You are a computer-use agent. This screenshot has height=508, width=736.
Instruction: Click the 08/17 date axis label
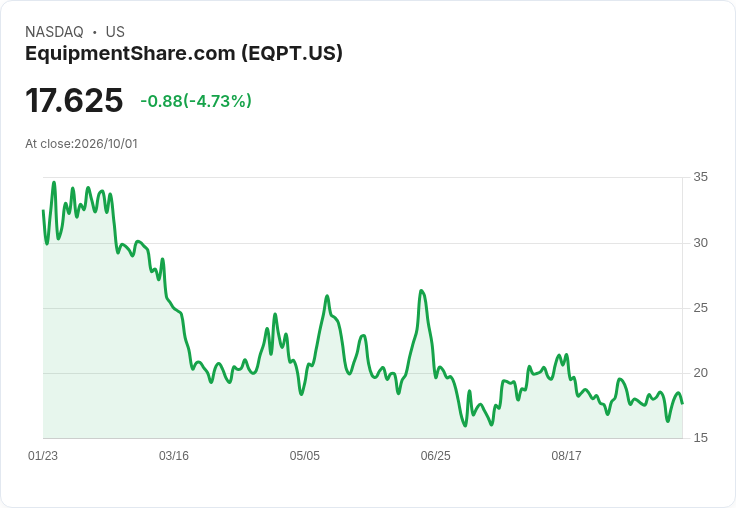pos(566,456)
